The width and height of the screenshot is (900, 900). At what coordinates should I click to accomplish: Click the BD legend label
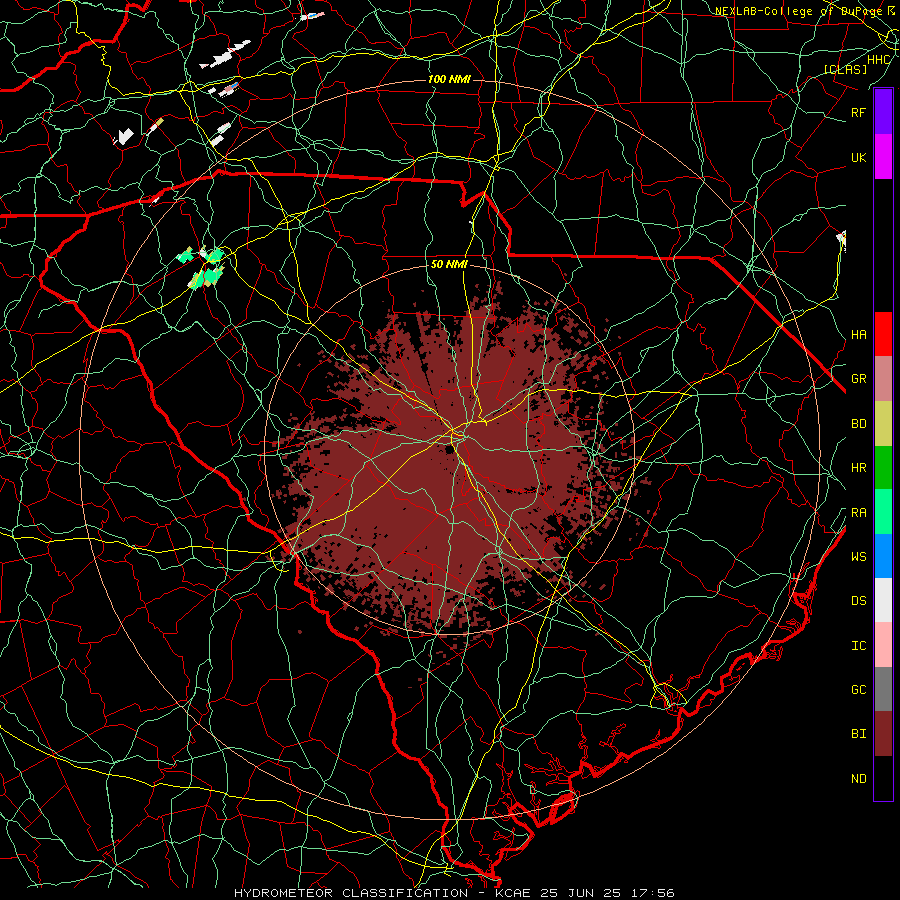[859, 424]
